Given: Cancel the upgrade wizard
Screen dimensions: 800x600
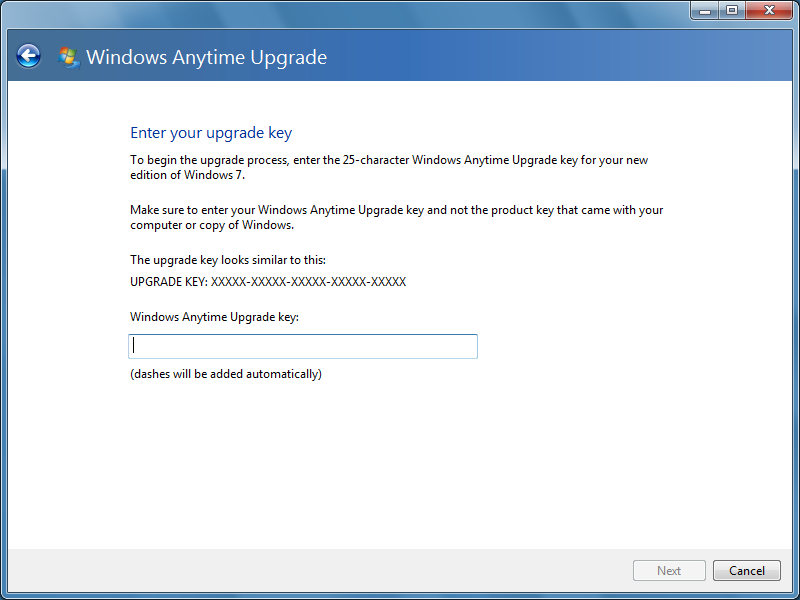Looking at the screenshot, I should 746,570.
